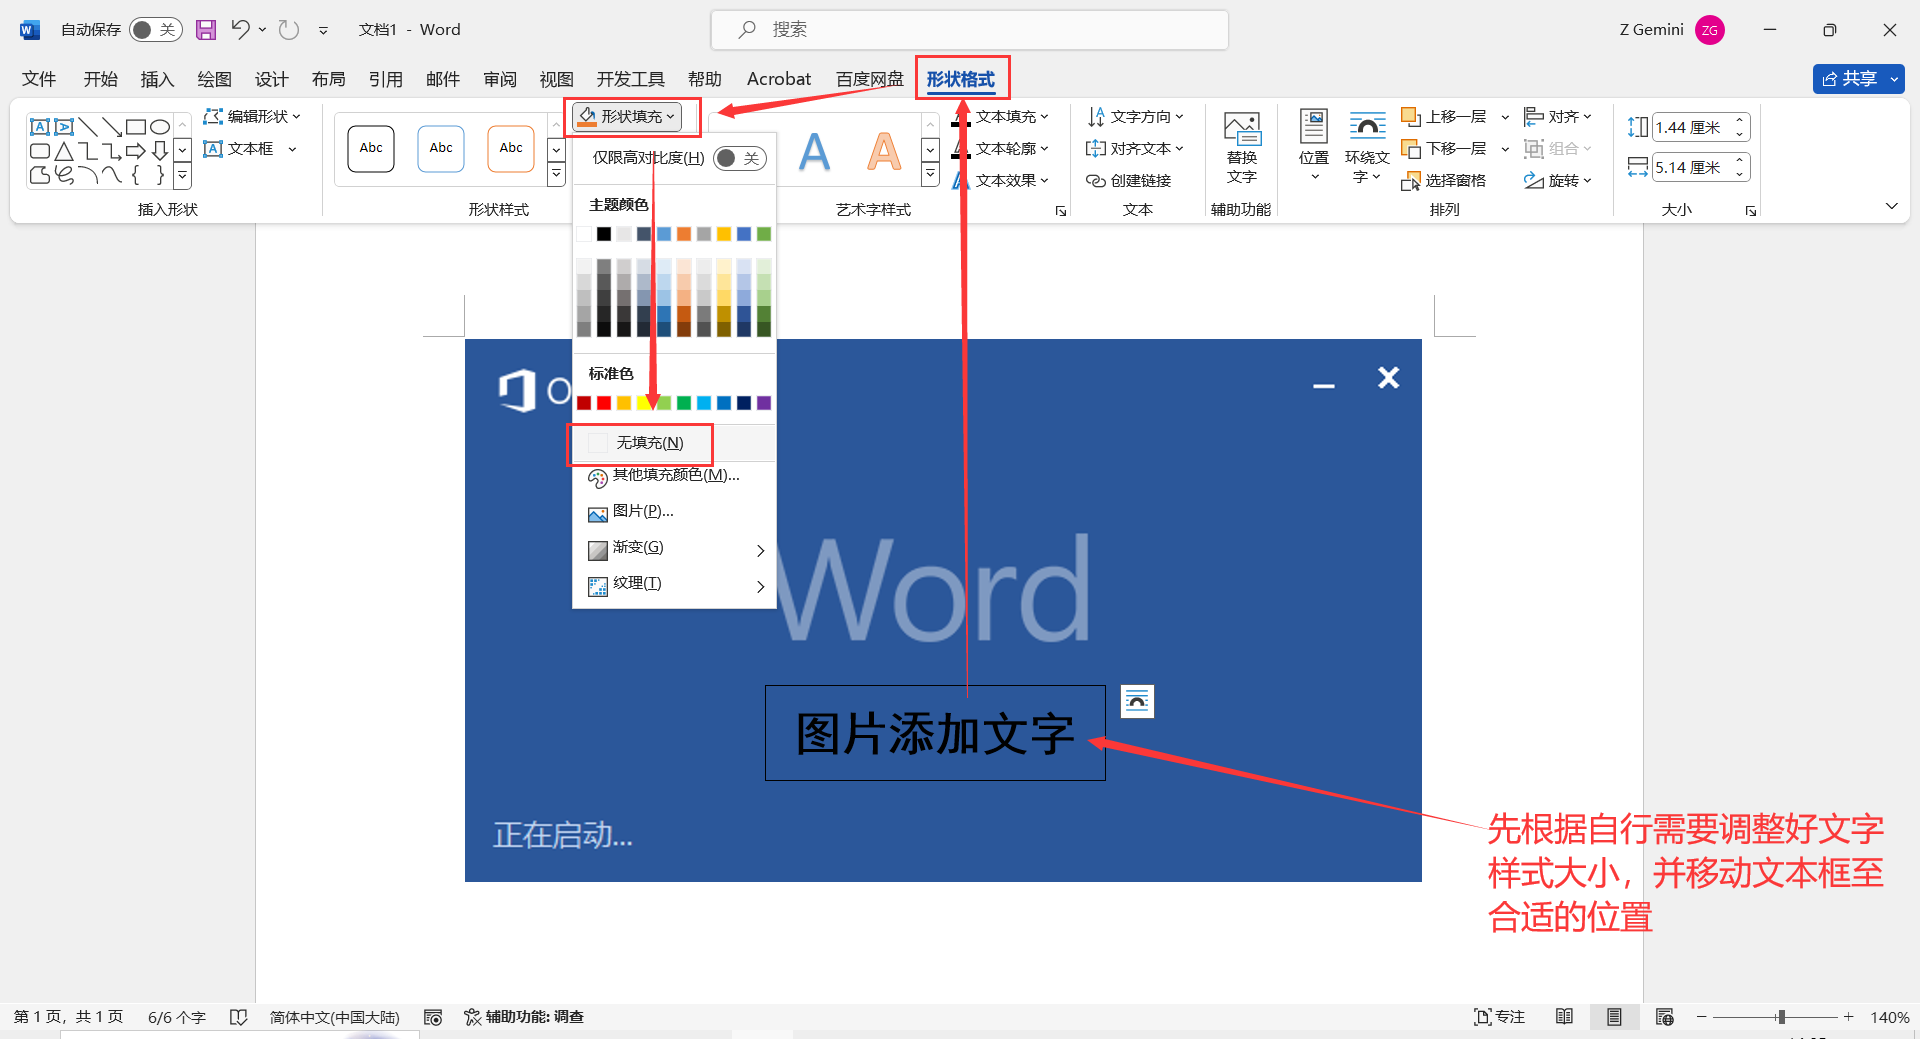
Task: Switch to Read Mode view icon
Action: point(1564,1017)
